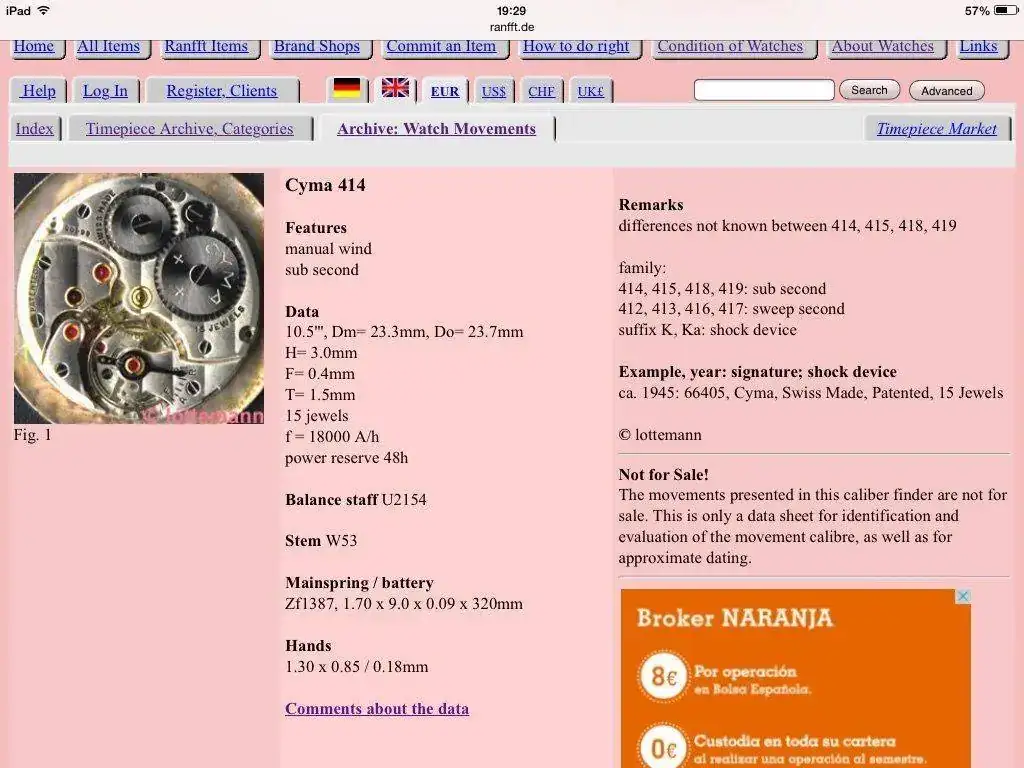Select the 'power reserve 48h' text
Screen dimensions: 1024x768
point(347,458)
